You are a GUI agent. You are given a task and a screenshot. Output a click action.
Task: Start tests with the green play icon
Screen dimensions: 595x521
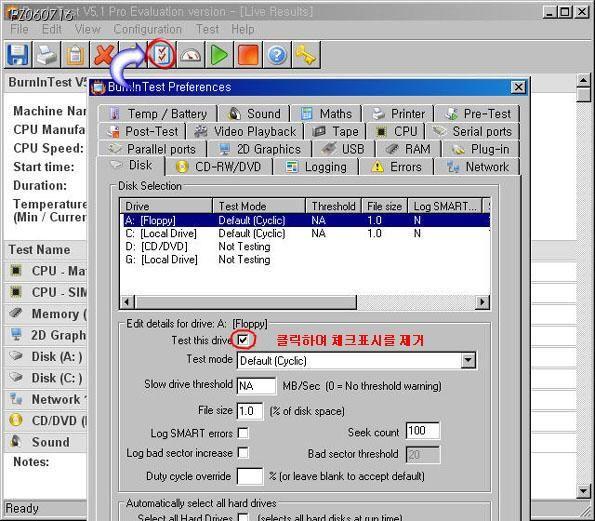pyautogui.click(x=219, y=55)
